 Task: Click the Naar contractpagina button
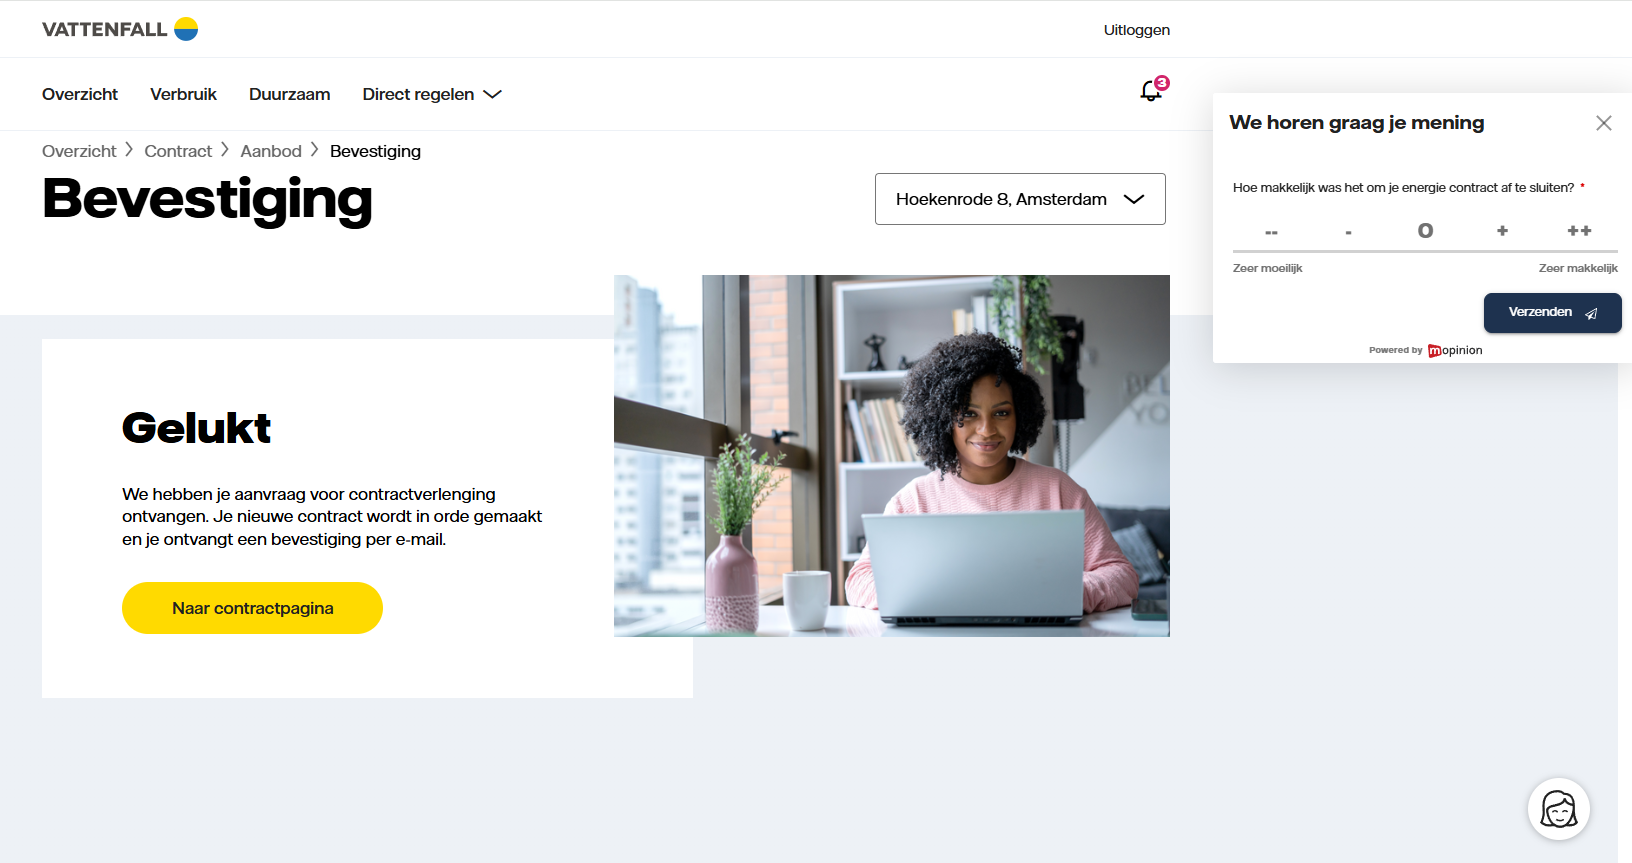252,608
